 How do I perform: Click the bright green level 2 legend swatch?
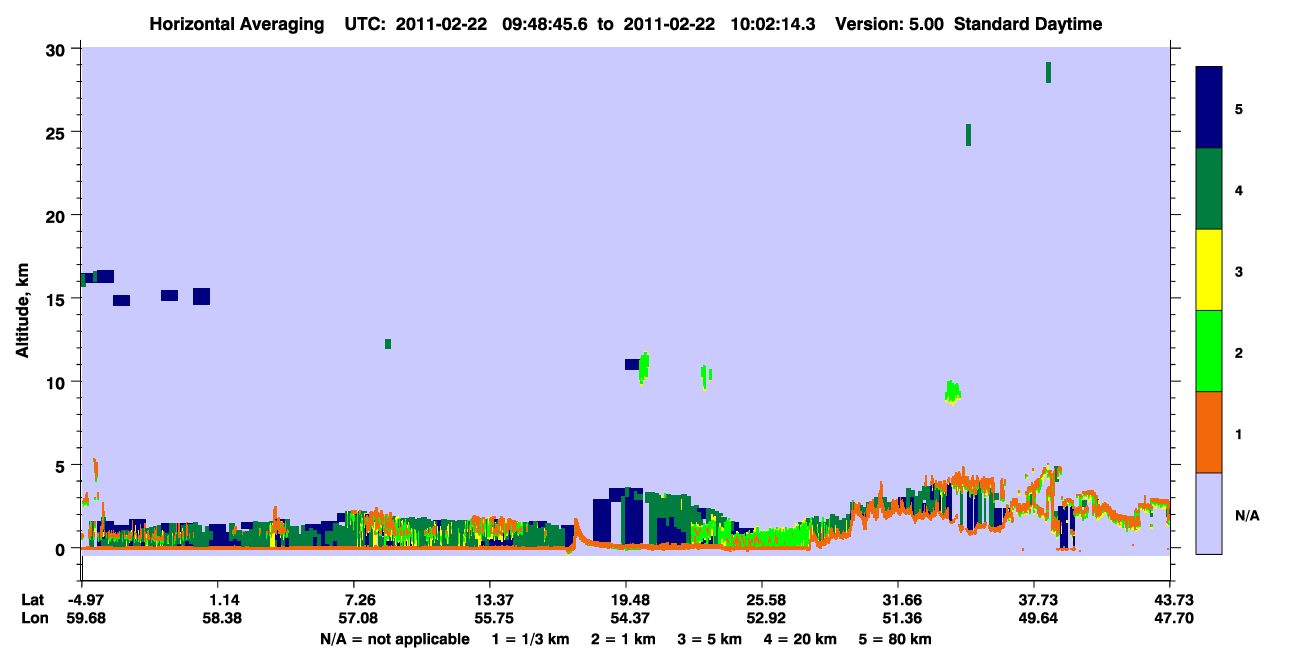point(1209,351)
